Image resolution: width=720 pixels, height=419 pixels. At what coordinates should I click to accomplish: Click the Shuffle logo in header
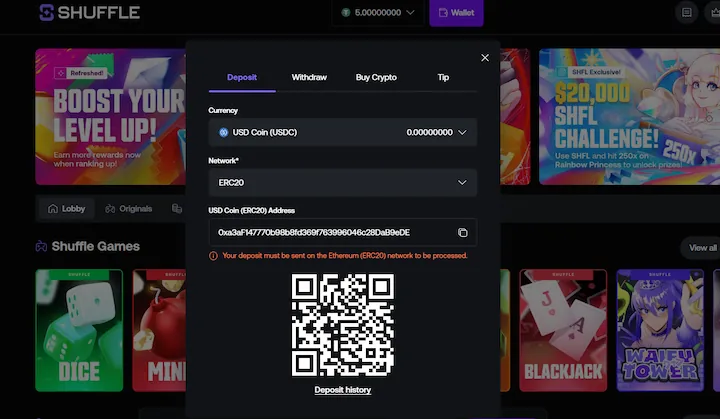pos(89,13)
